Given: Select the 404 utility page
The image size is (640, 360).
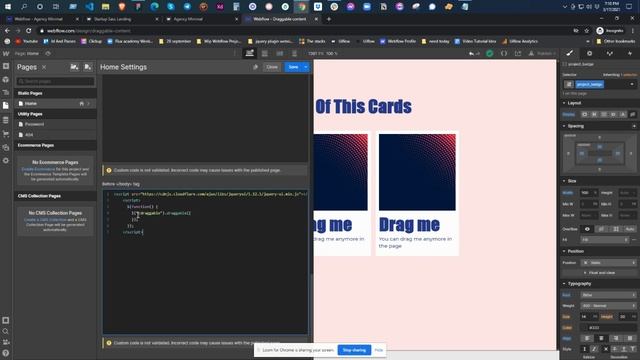Looking at the screenshot, I should click(55, 135).
